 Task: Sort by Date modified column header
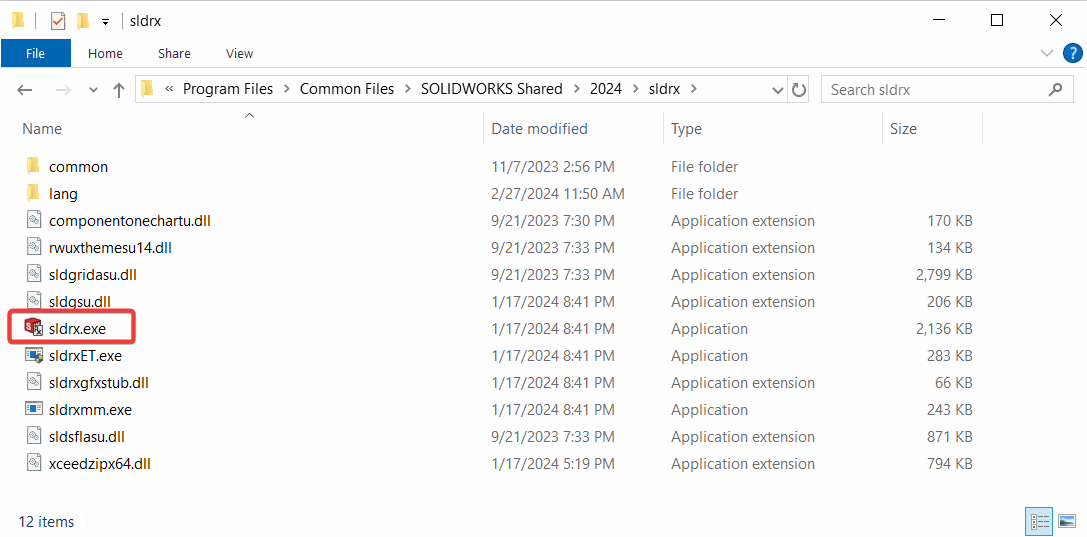[539, 128]
